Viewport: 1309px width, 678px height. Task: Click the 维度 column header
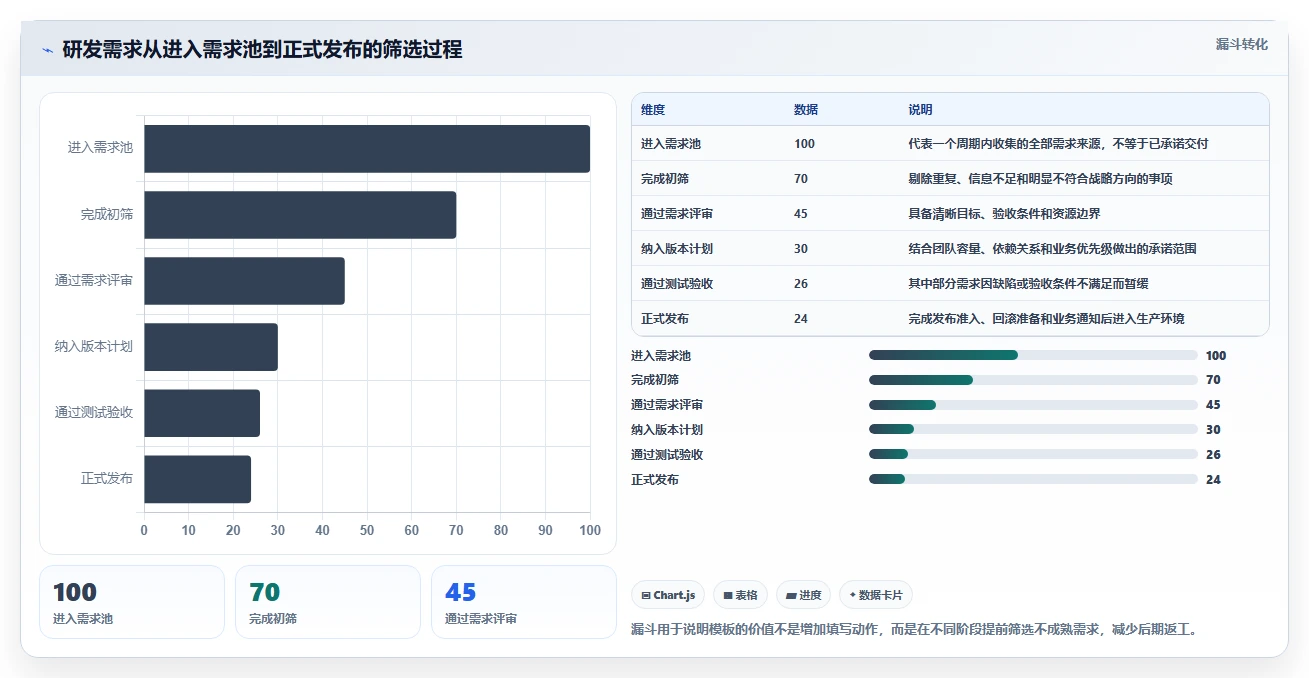pyautogui.click(x=653, y=110)
